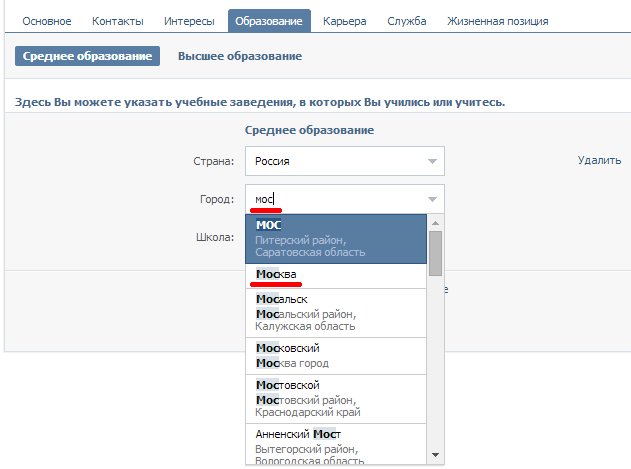Collapse the Город dropdown arrow

[x=432, y=199]
